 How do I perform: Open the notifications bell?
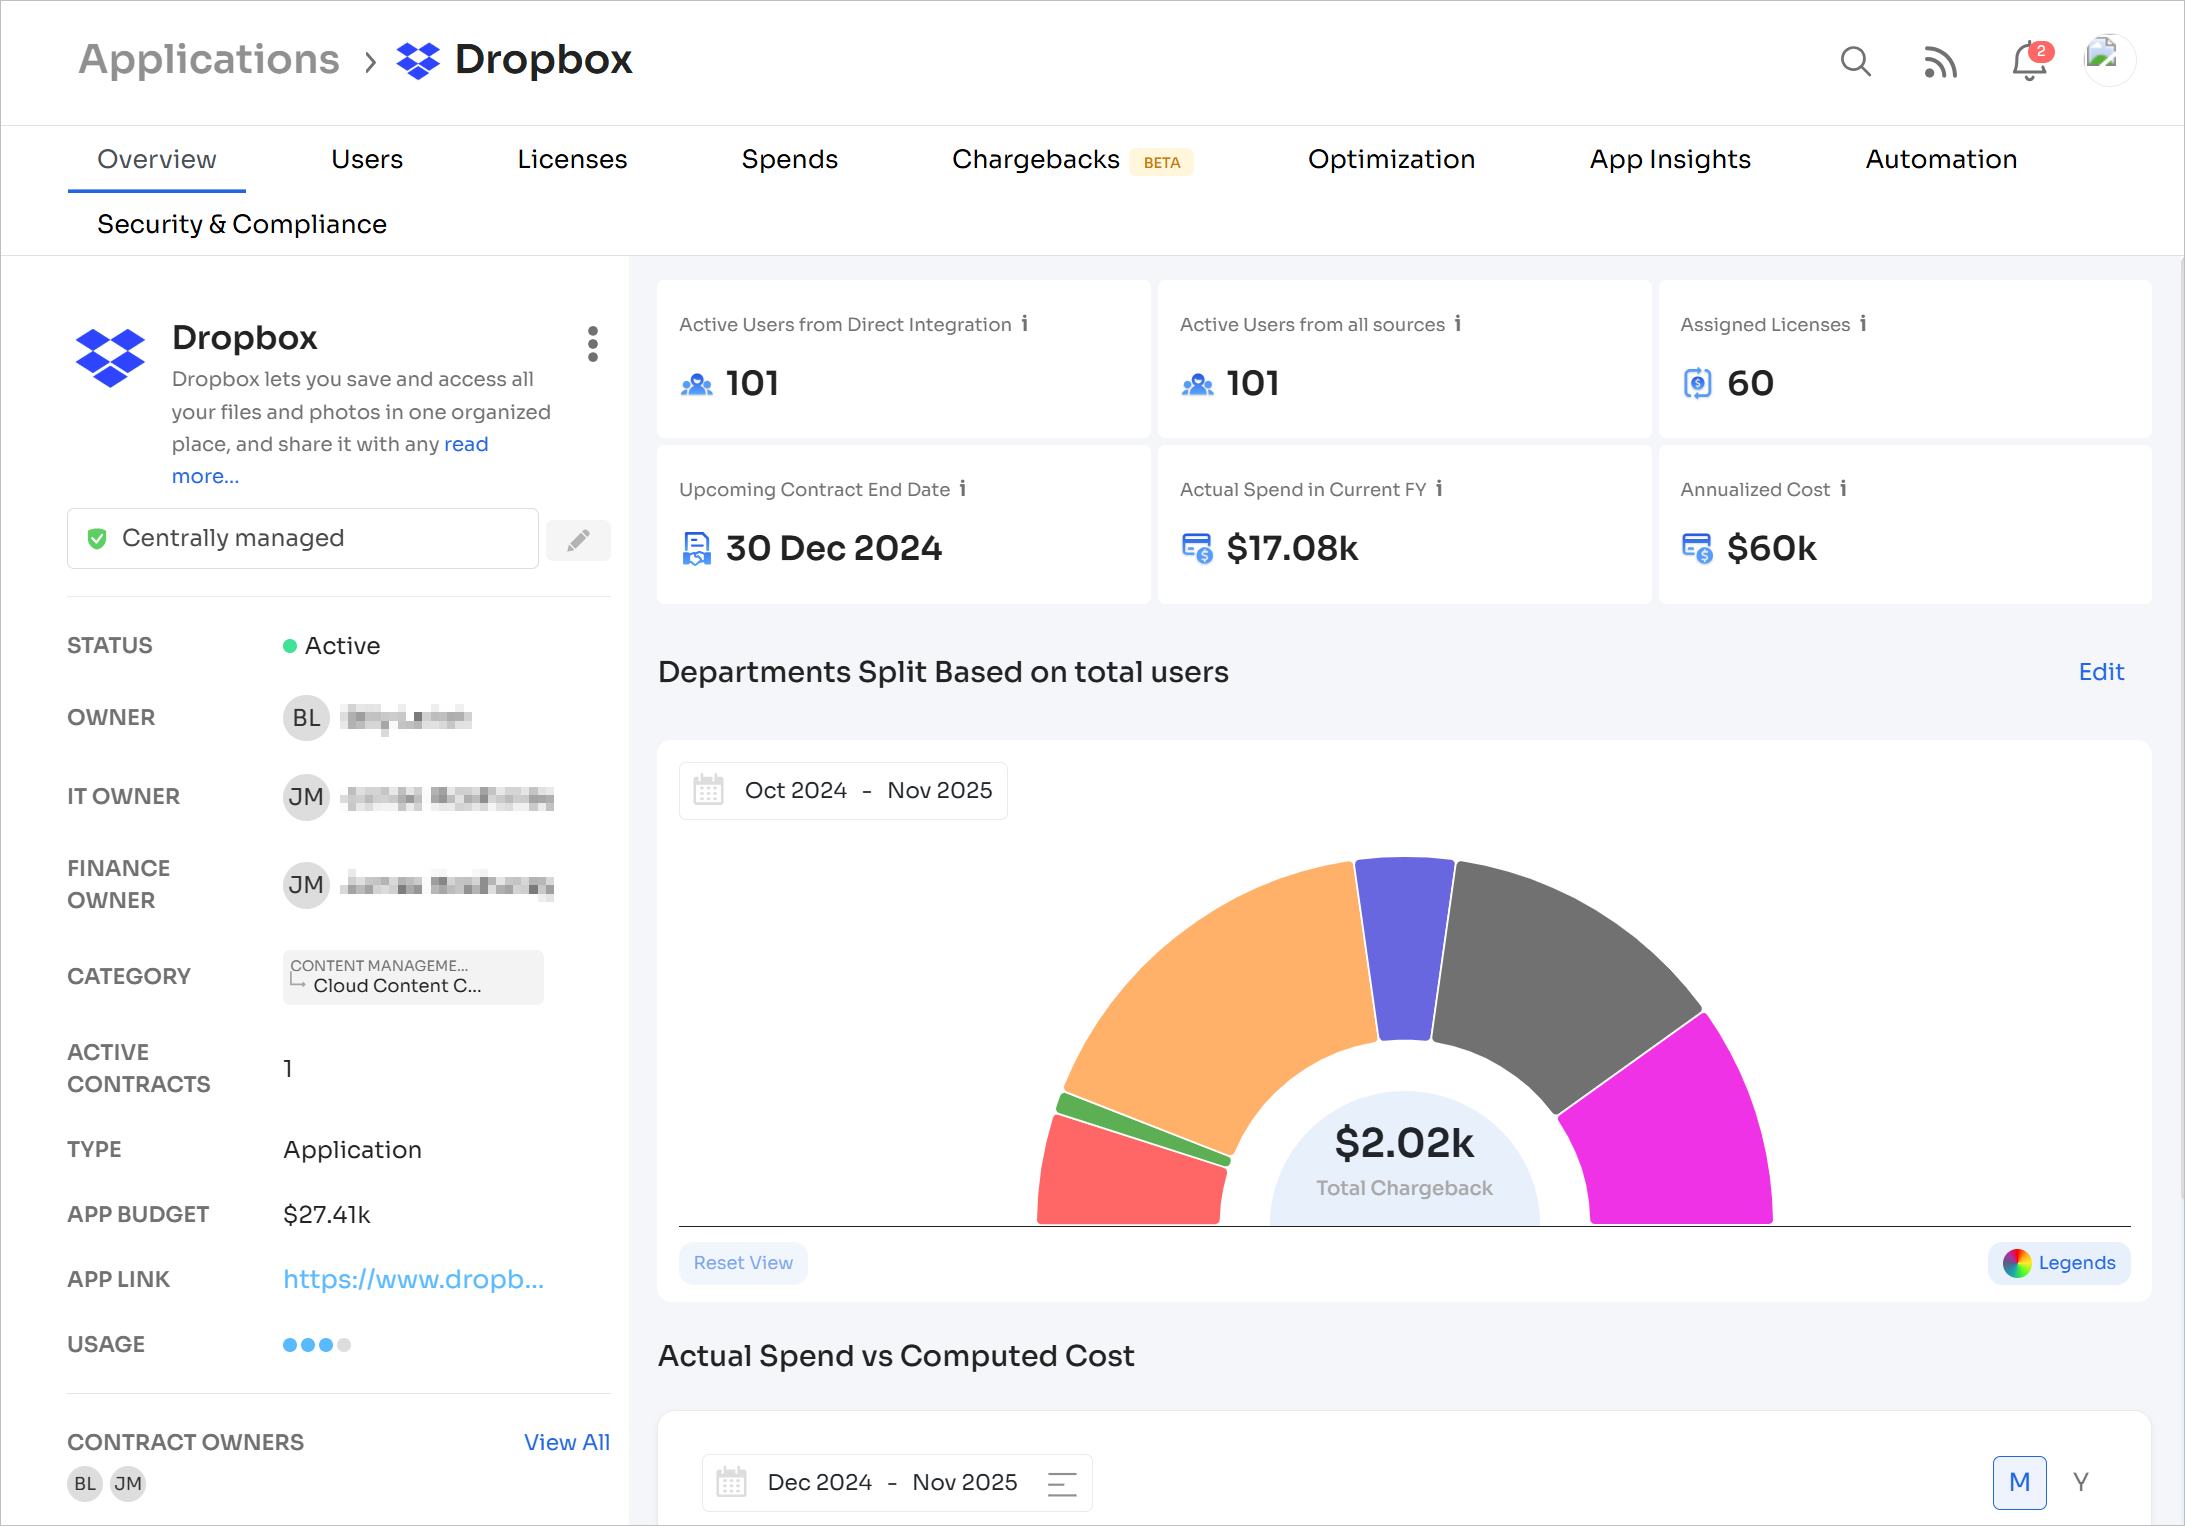tap(2029, 62)
